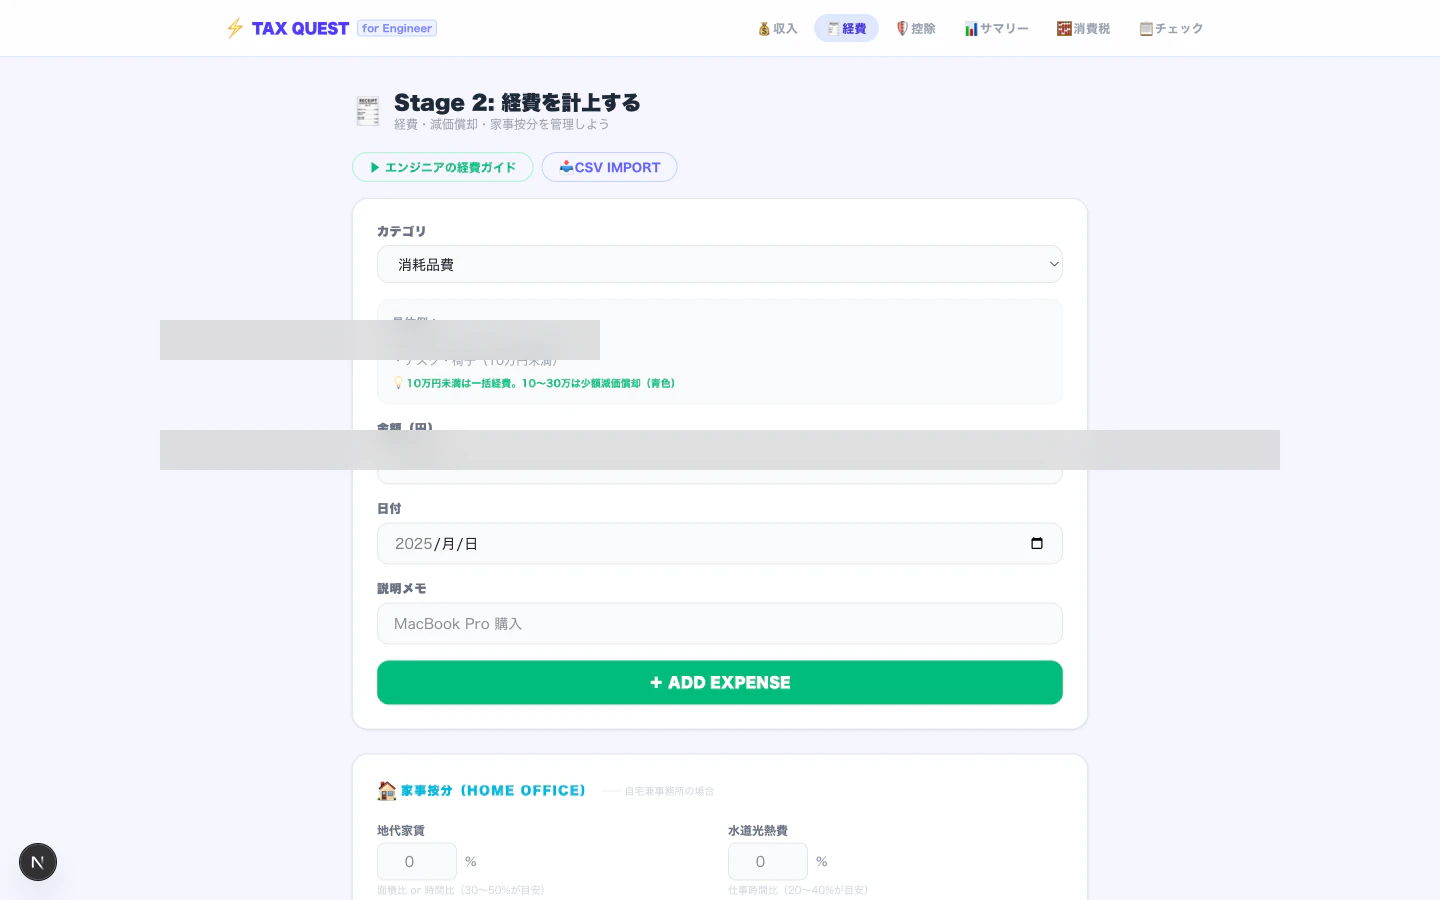Image resolution: width=1440 pixels, height=900 pixels.
Task: Switch to the 収入 tab
Action: click(x=777, y=28)
